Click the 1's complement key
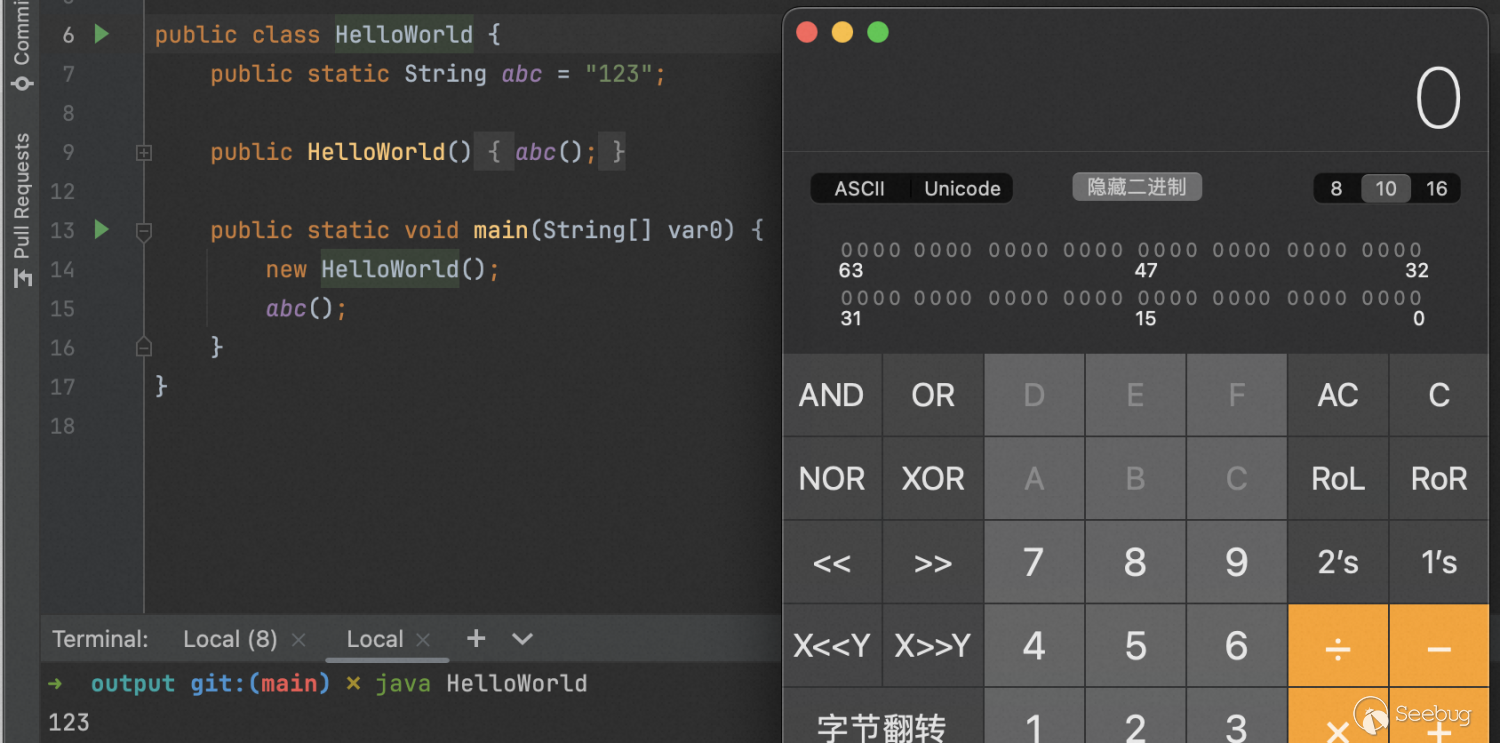Image resolution: width=1500 pixels, height=743 pixels. tap(1439, 563)
